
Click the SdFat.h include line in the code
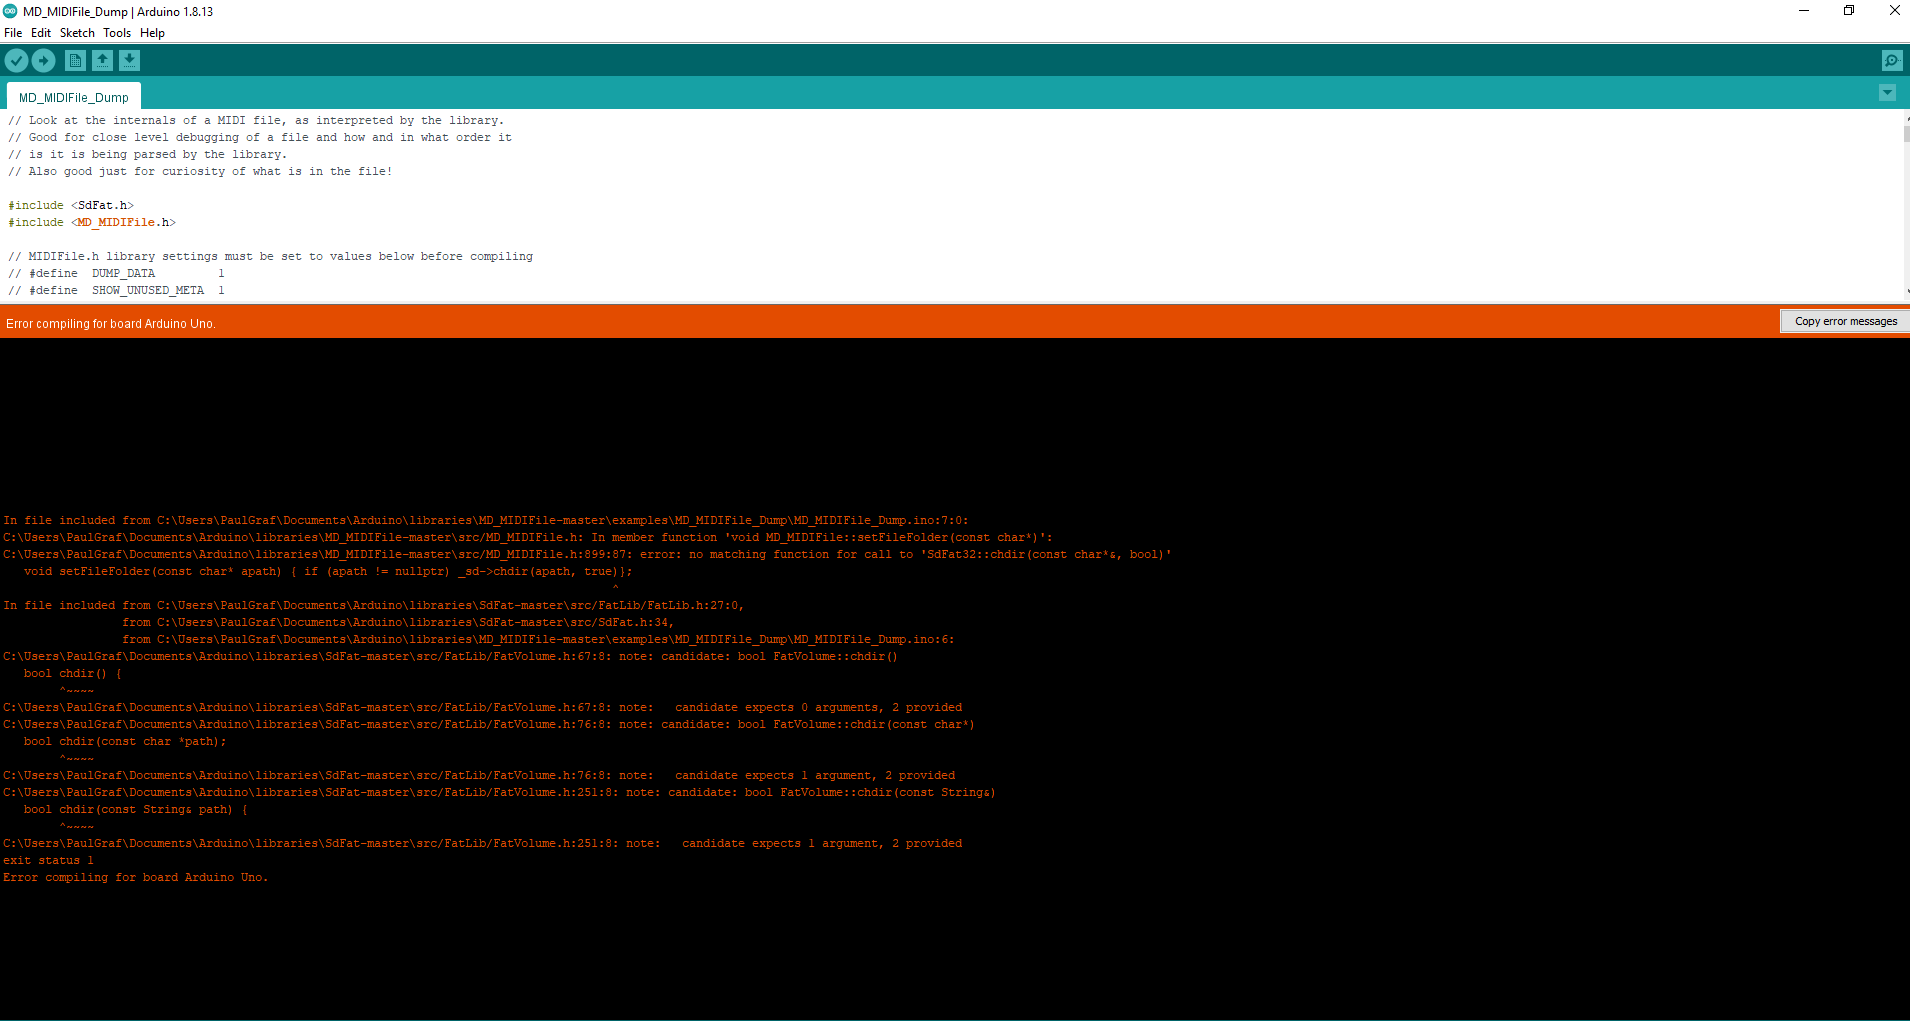[x=70, y=204]
